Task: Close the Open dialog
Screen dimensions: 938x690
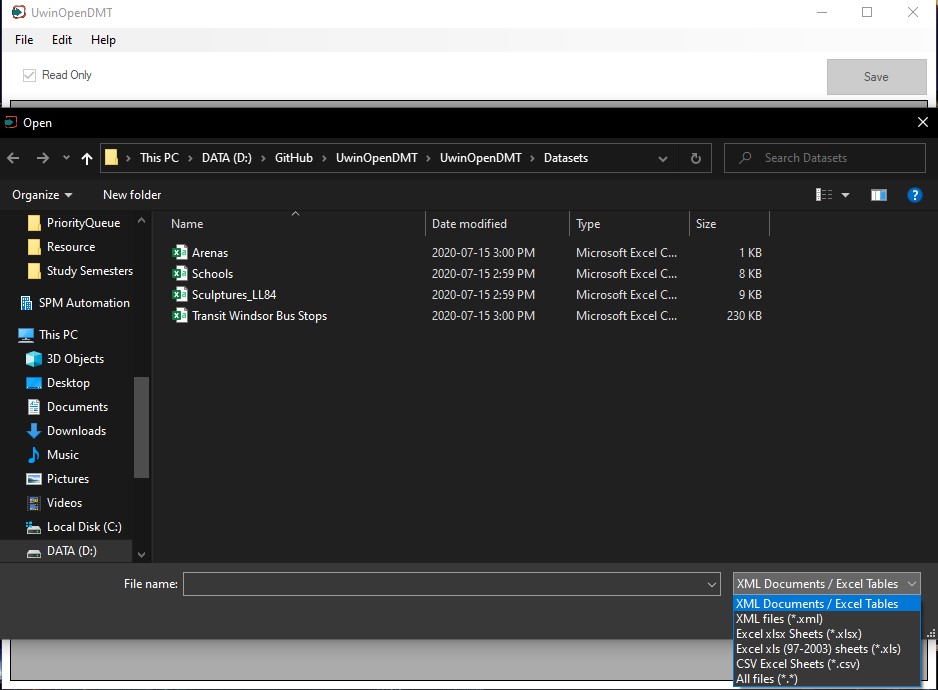Action: point(922,123)
